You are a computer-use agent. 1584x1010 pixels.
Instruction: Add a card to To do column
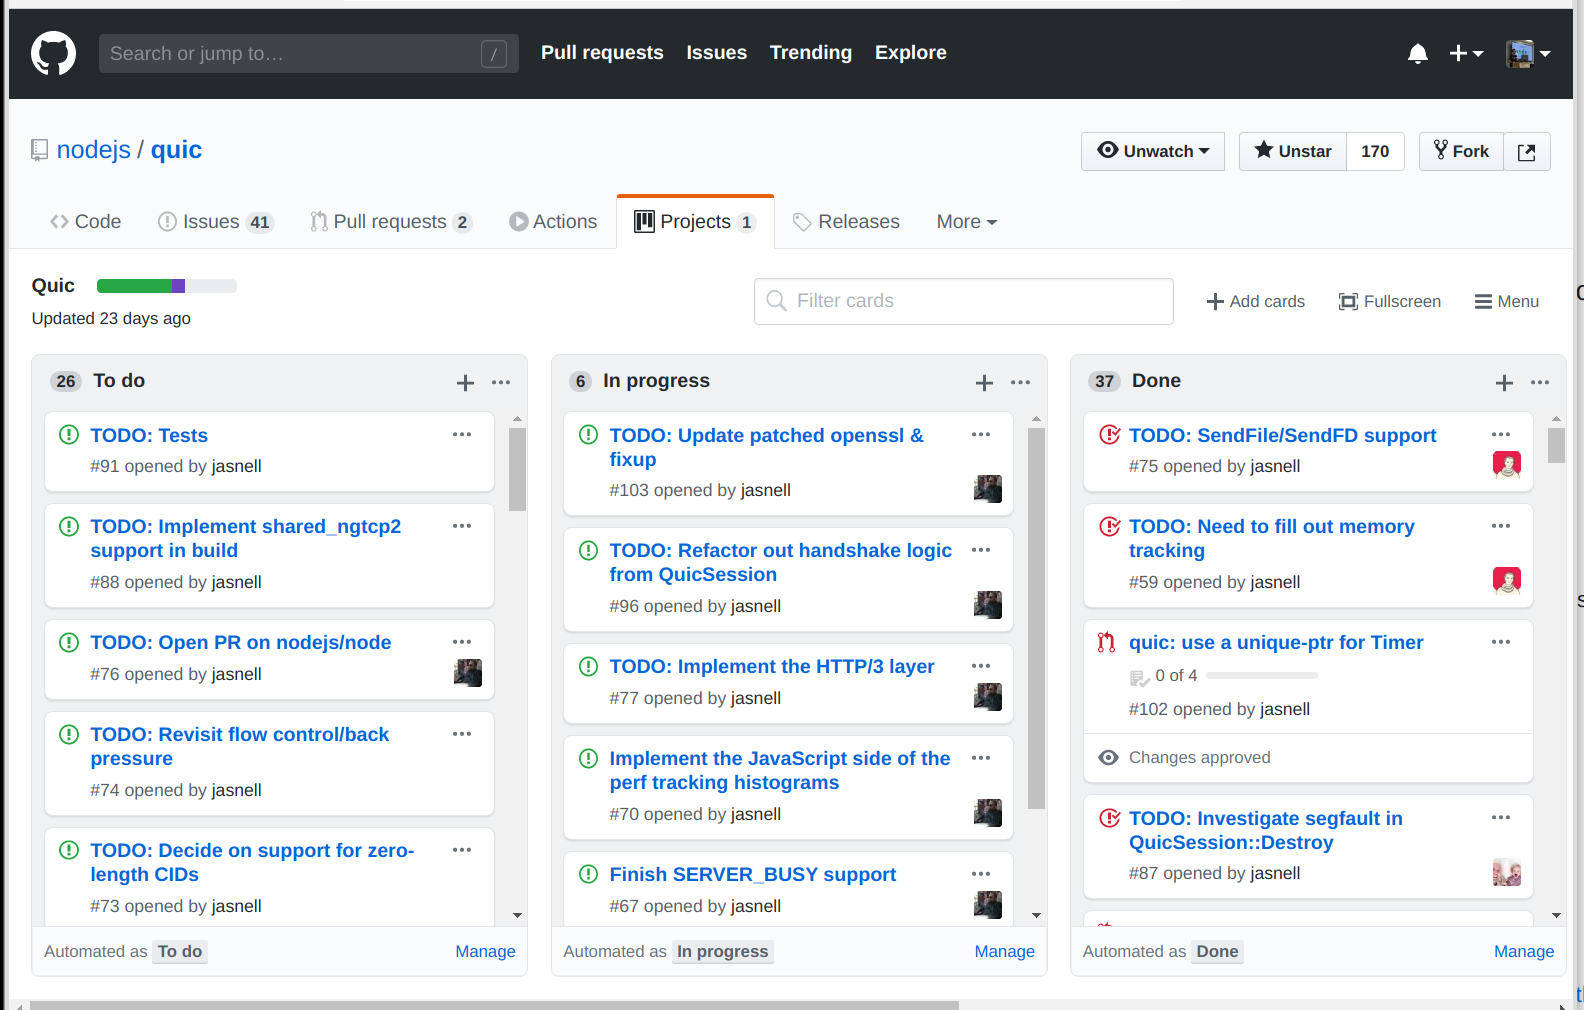coord(465,382)
